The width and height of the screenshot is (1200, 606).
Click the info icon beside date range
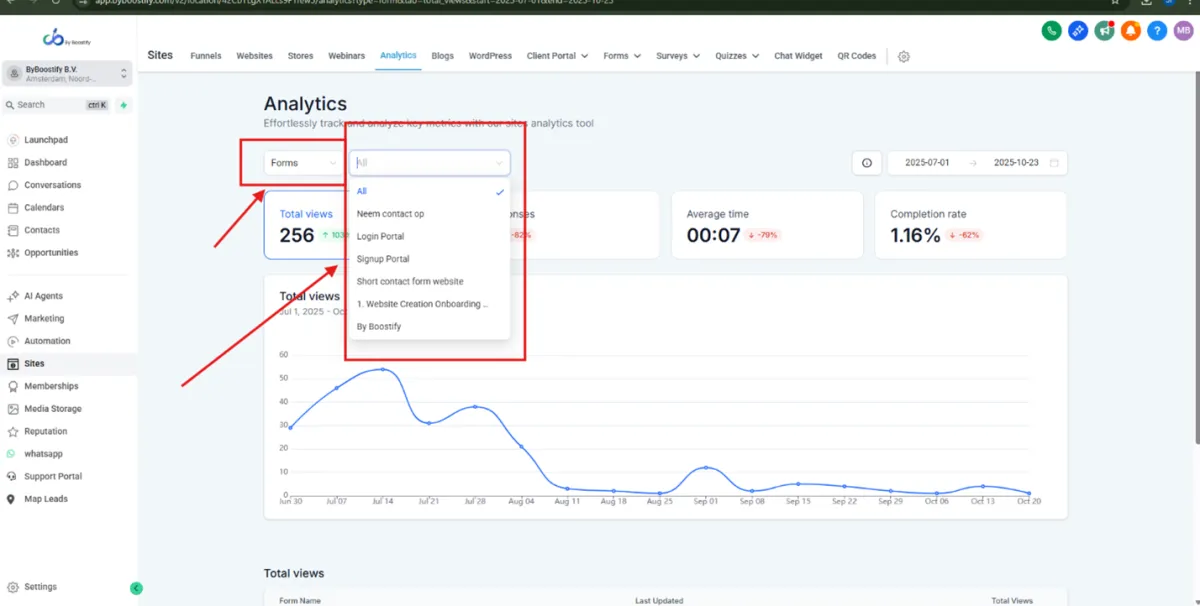coord(866,163)
